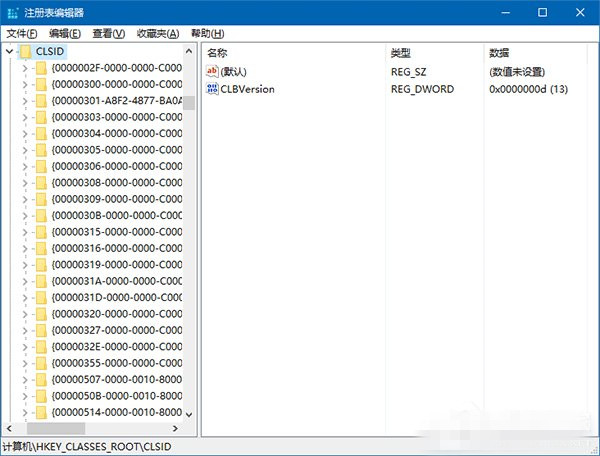This screenshot has width=600, height=456.
Task: Click the REG_SZ type cell
Action: pyautogui.click(x=408, y=72)
